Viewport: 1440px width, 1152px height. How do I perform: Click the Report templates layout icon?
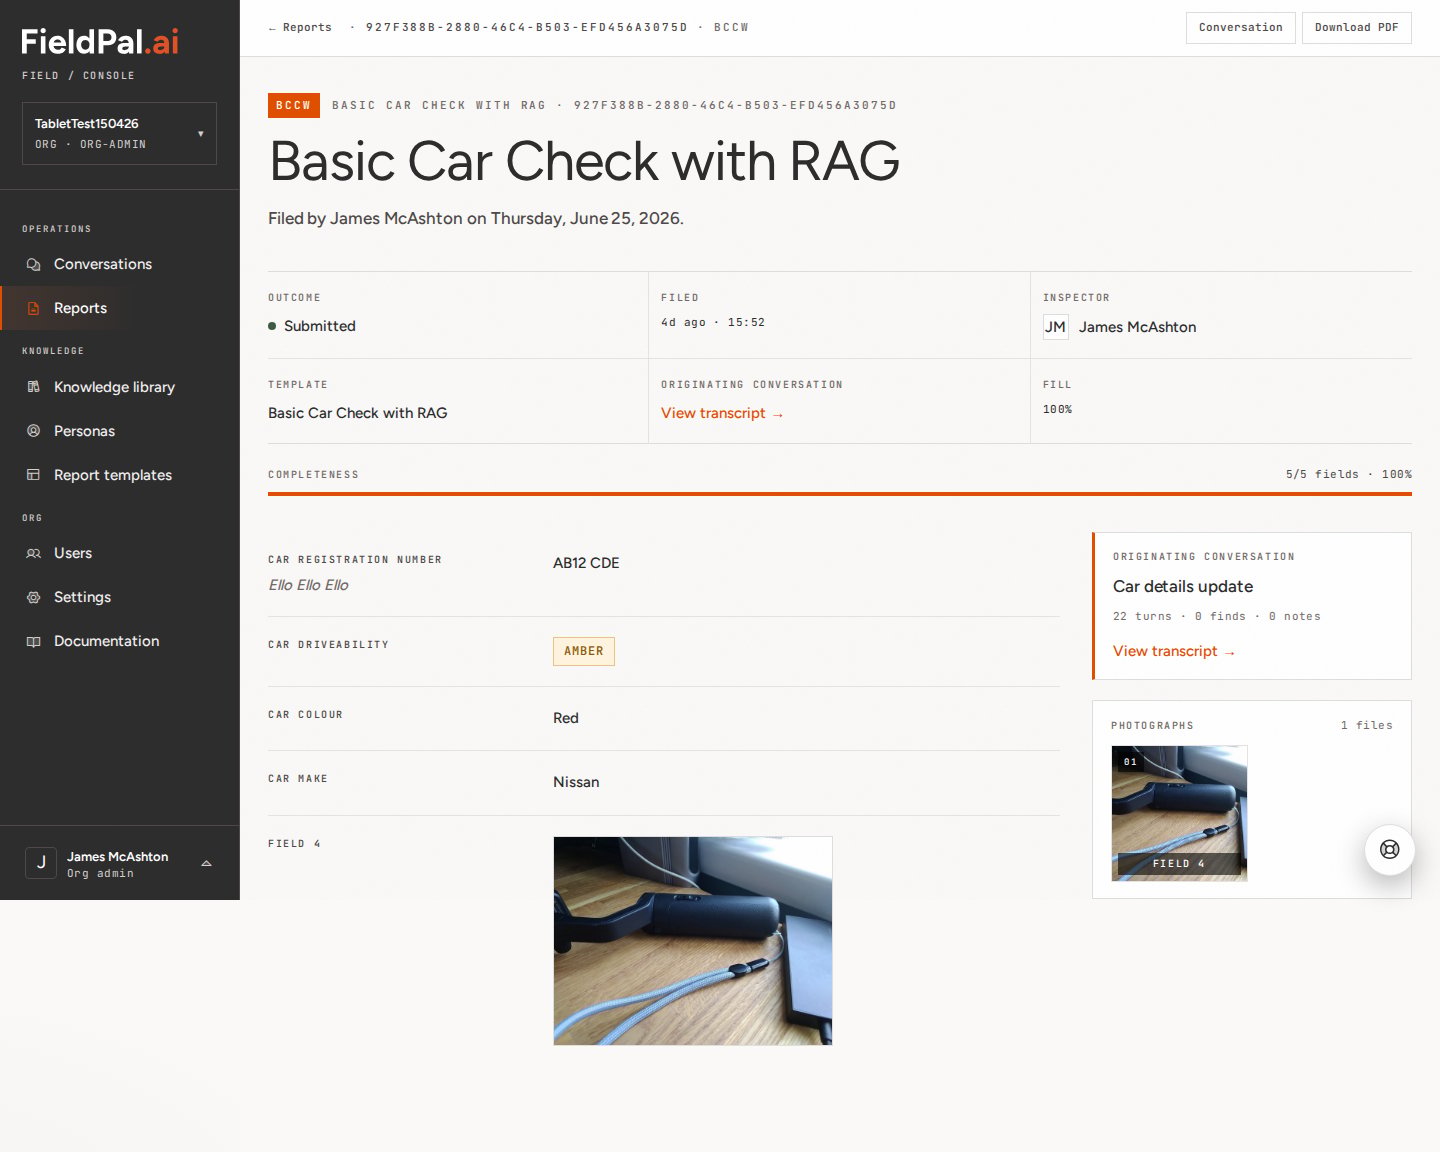click(x=33, y=475)
